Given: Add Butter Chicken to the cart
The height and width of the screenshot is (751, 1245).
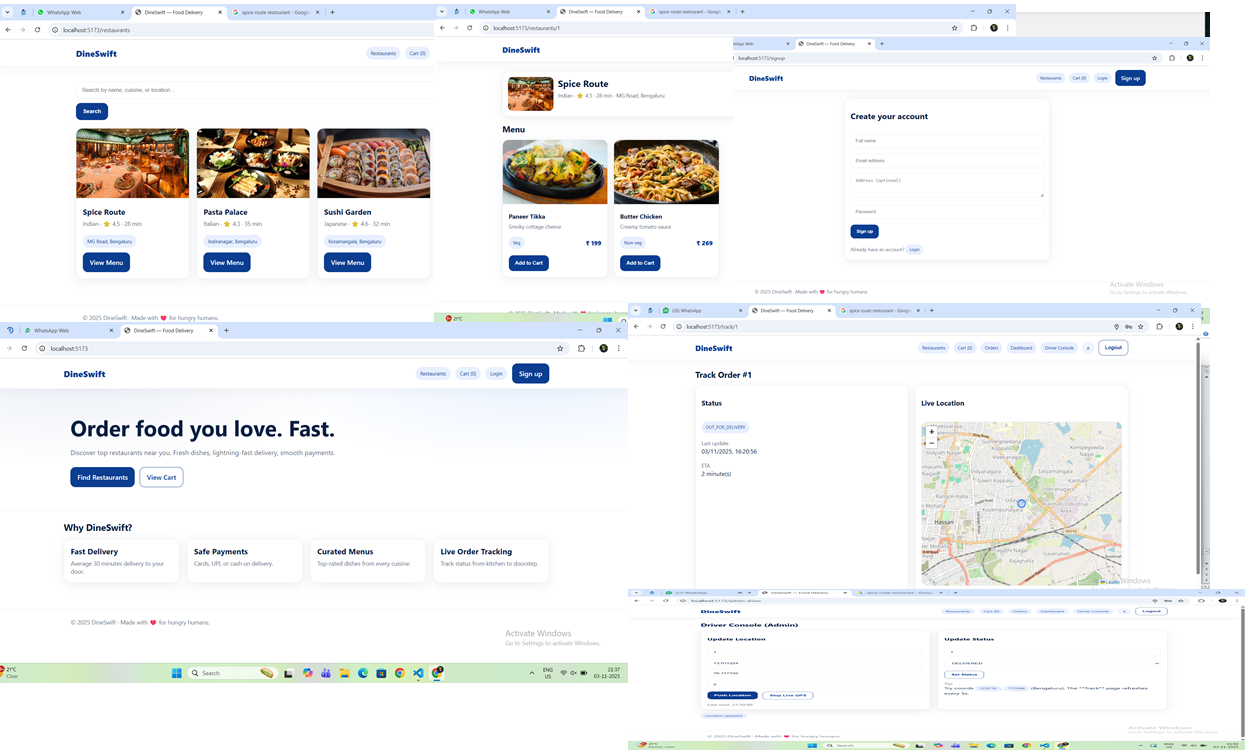Looking at the screenshot, I should point(640,263).
